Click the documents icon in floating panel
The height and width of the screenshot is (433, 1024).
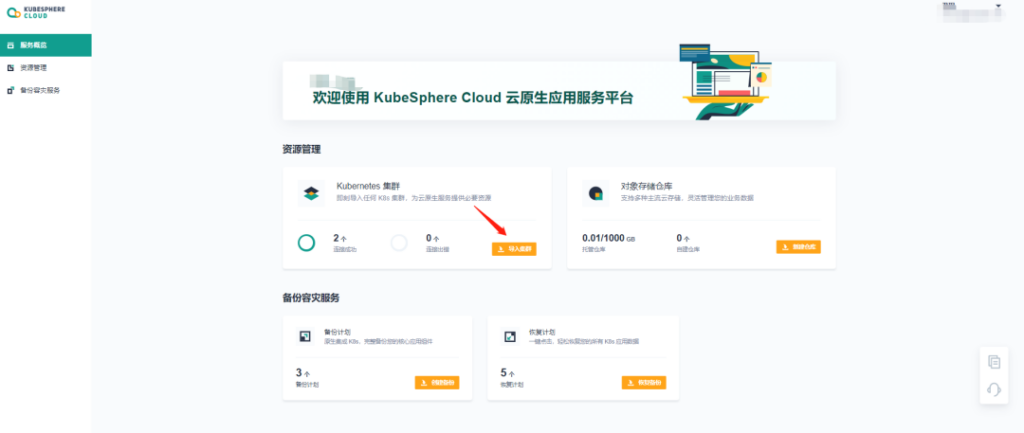pos(994,362)
